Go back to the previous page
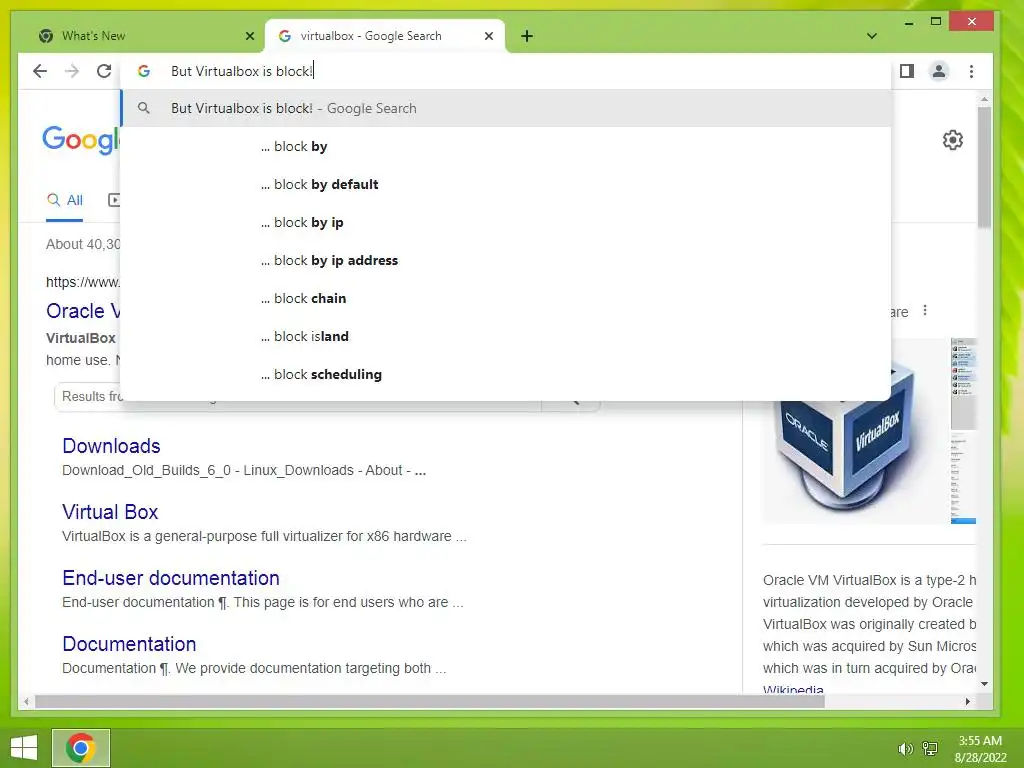This screenshot has height=768, width=1024. click(x=40, y=71)
